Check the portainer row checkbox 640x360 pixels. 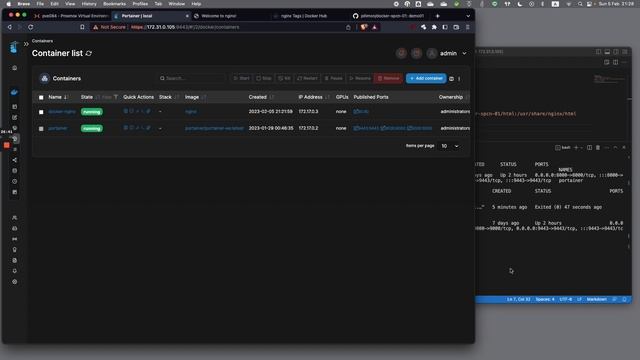click(x=41, y=129)
